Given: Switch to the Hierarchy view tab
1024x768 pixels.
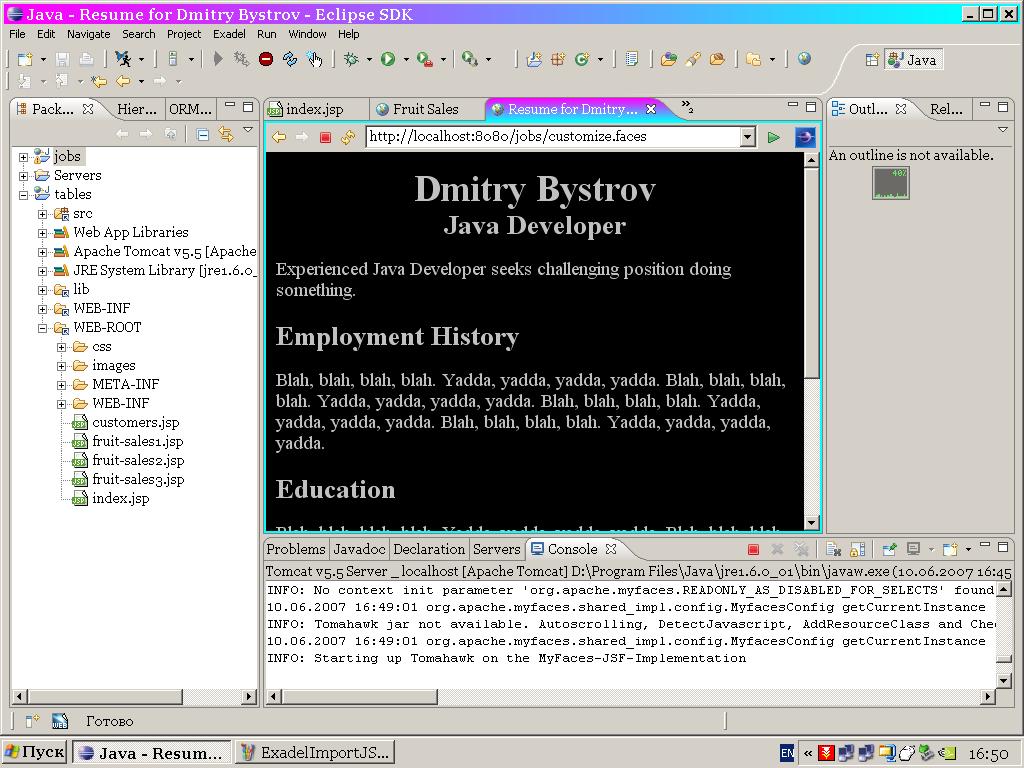Looking at the screenshot, I should 136,109.
